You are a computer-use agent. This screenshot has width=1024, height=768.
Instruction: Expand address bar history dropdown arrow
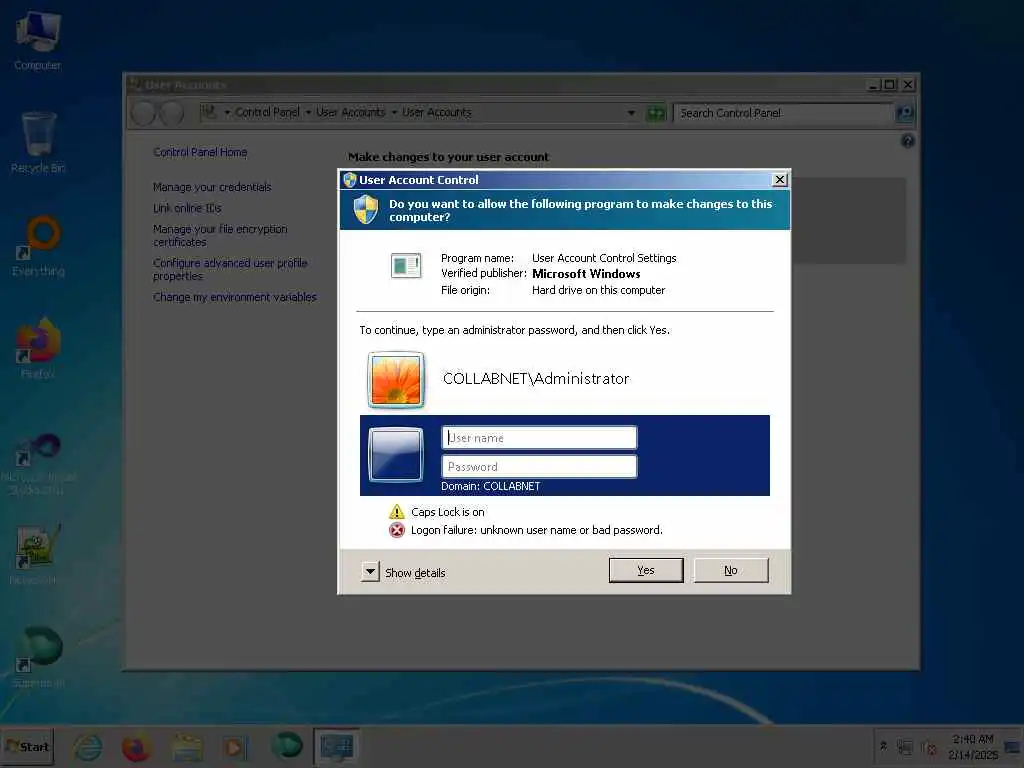coord(631,113)
